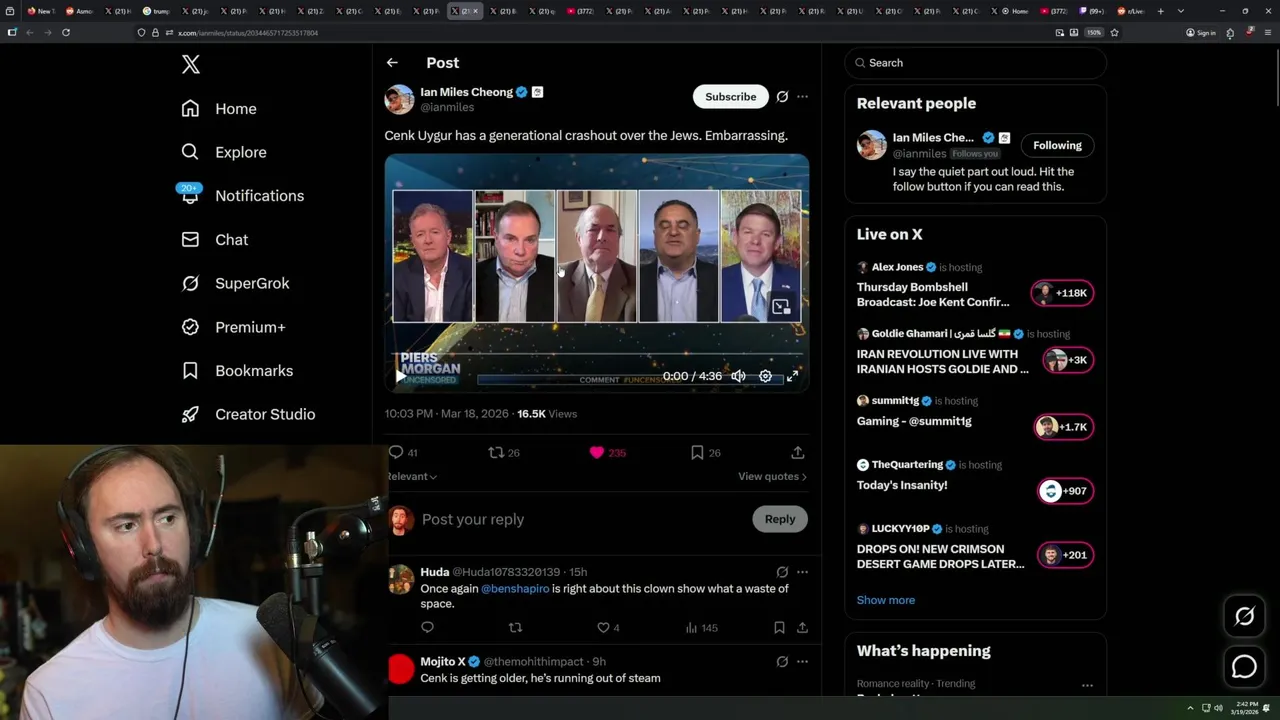Click Grok icon next to Subscribe
Image resolution: width=1280 pixels, height=720 pixels.
(782, 97)
